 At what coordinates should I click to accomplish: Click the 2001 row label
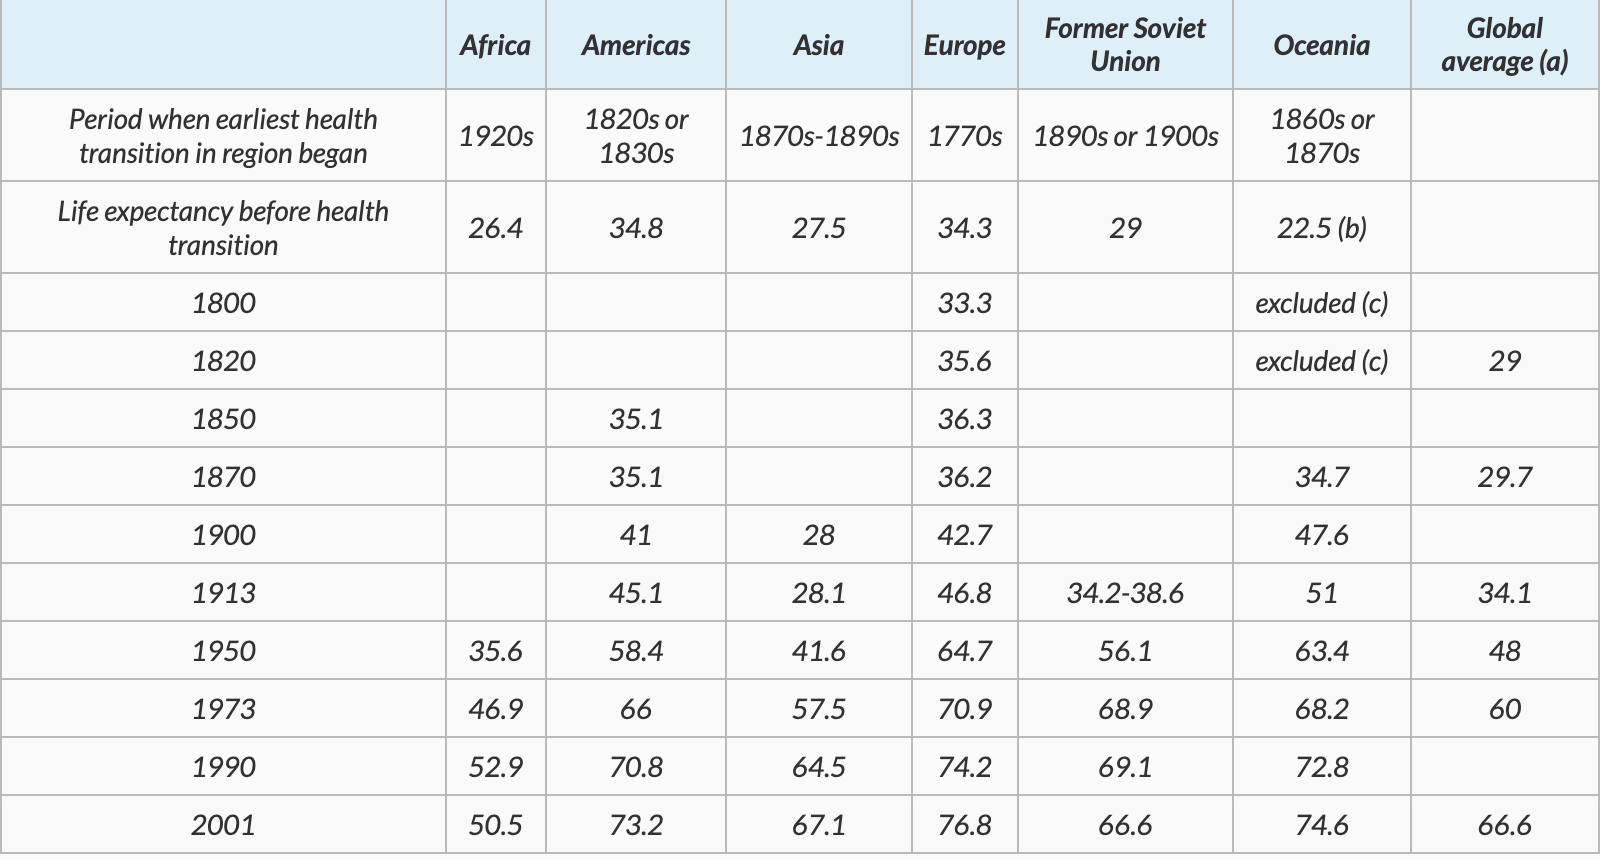[x=223, y=825]
